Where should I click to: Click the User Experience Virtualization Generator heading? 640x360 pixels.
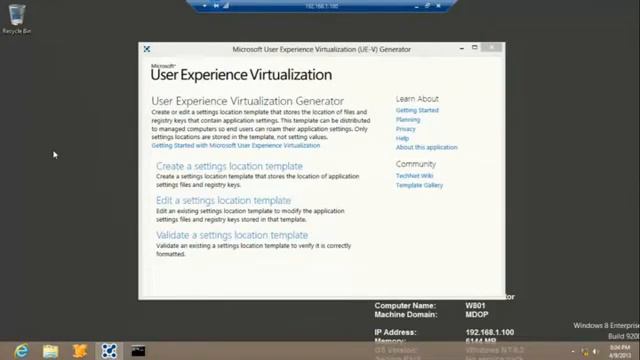247,101
